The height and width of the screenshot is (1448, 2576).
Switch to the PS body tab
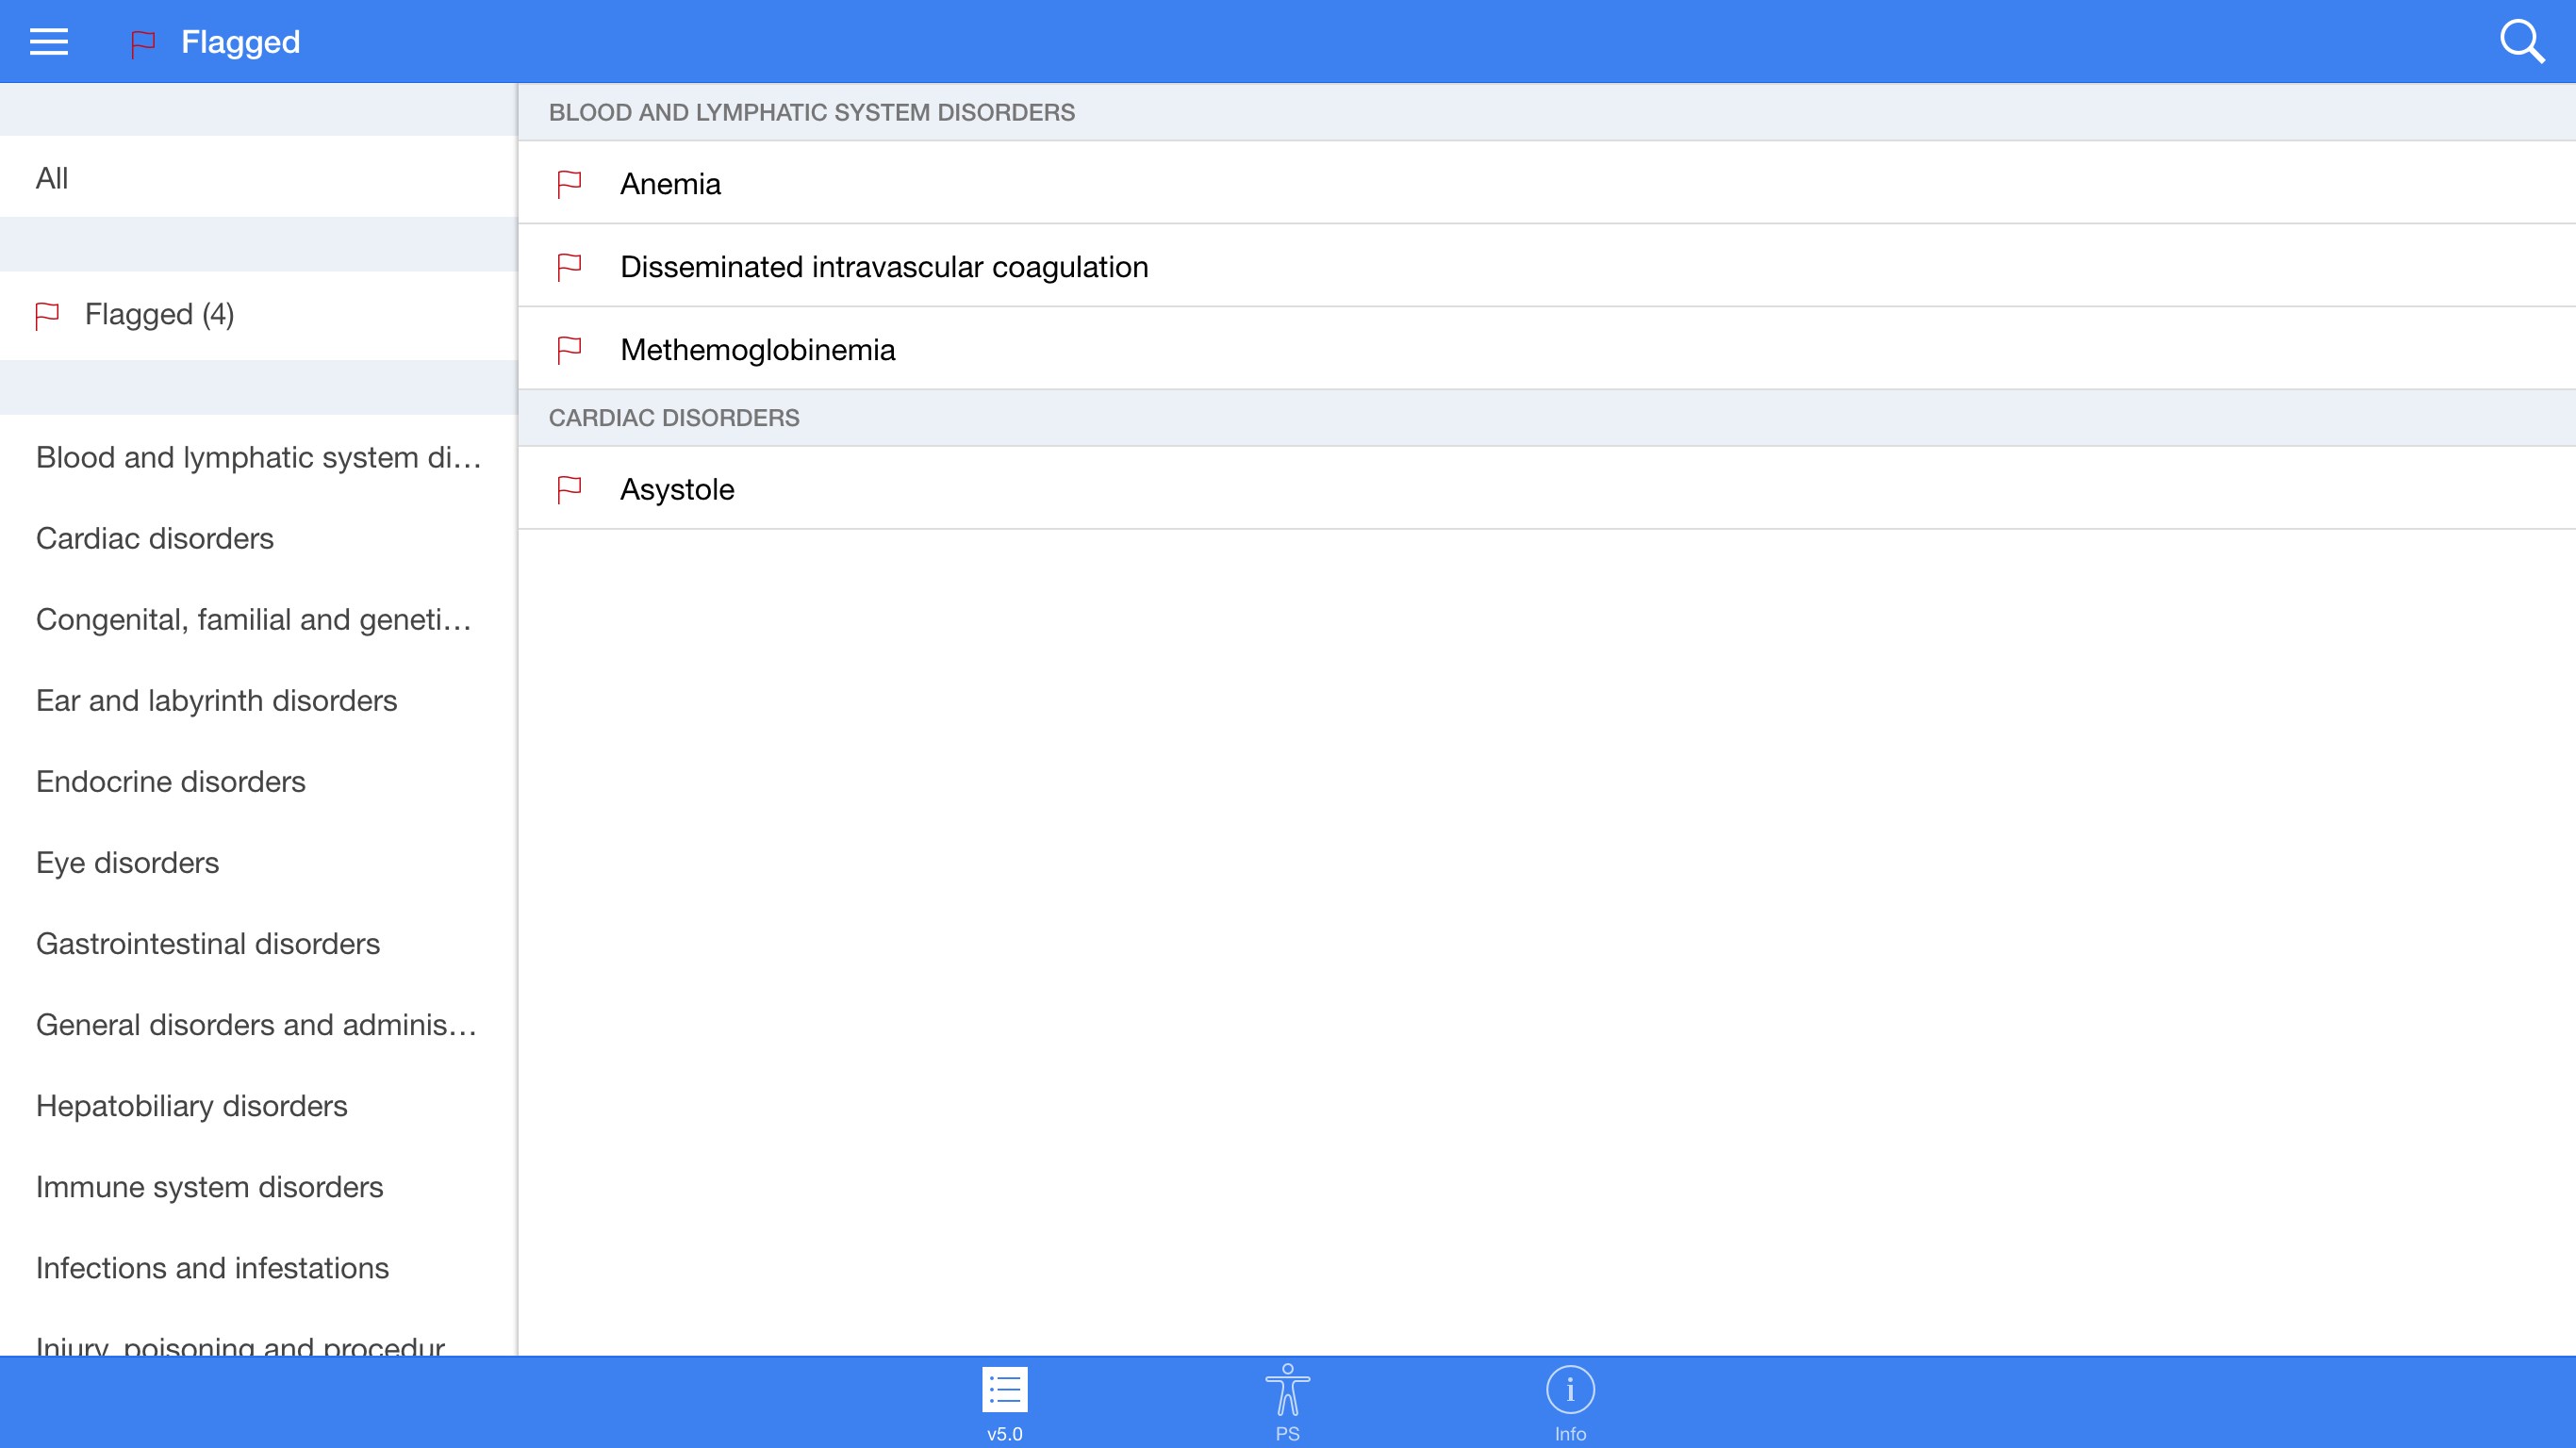pos(1287,1402)
